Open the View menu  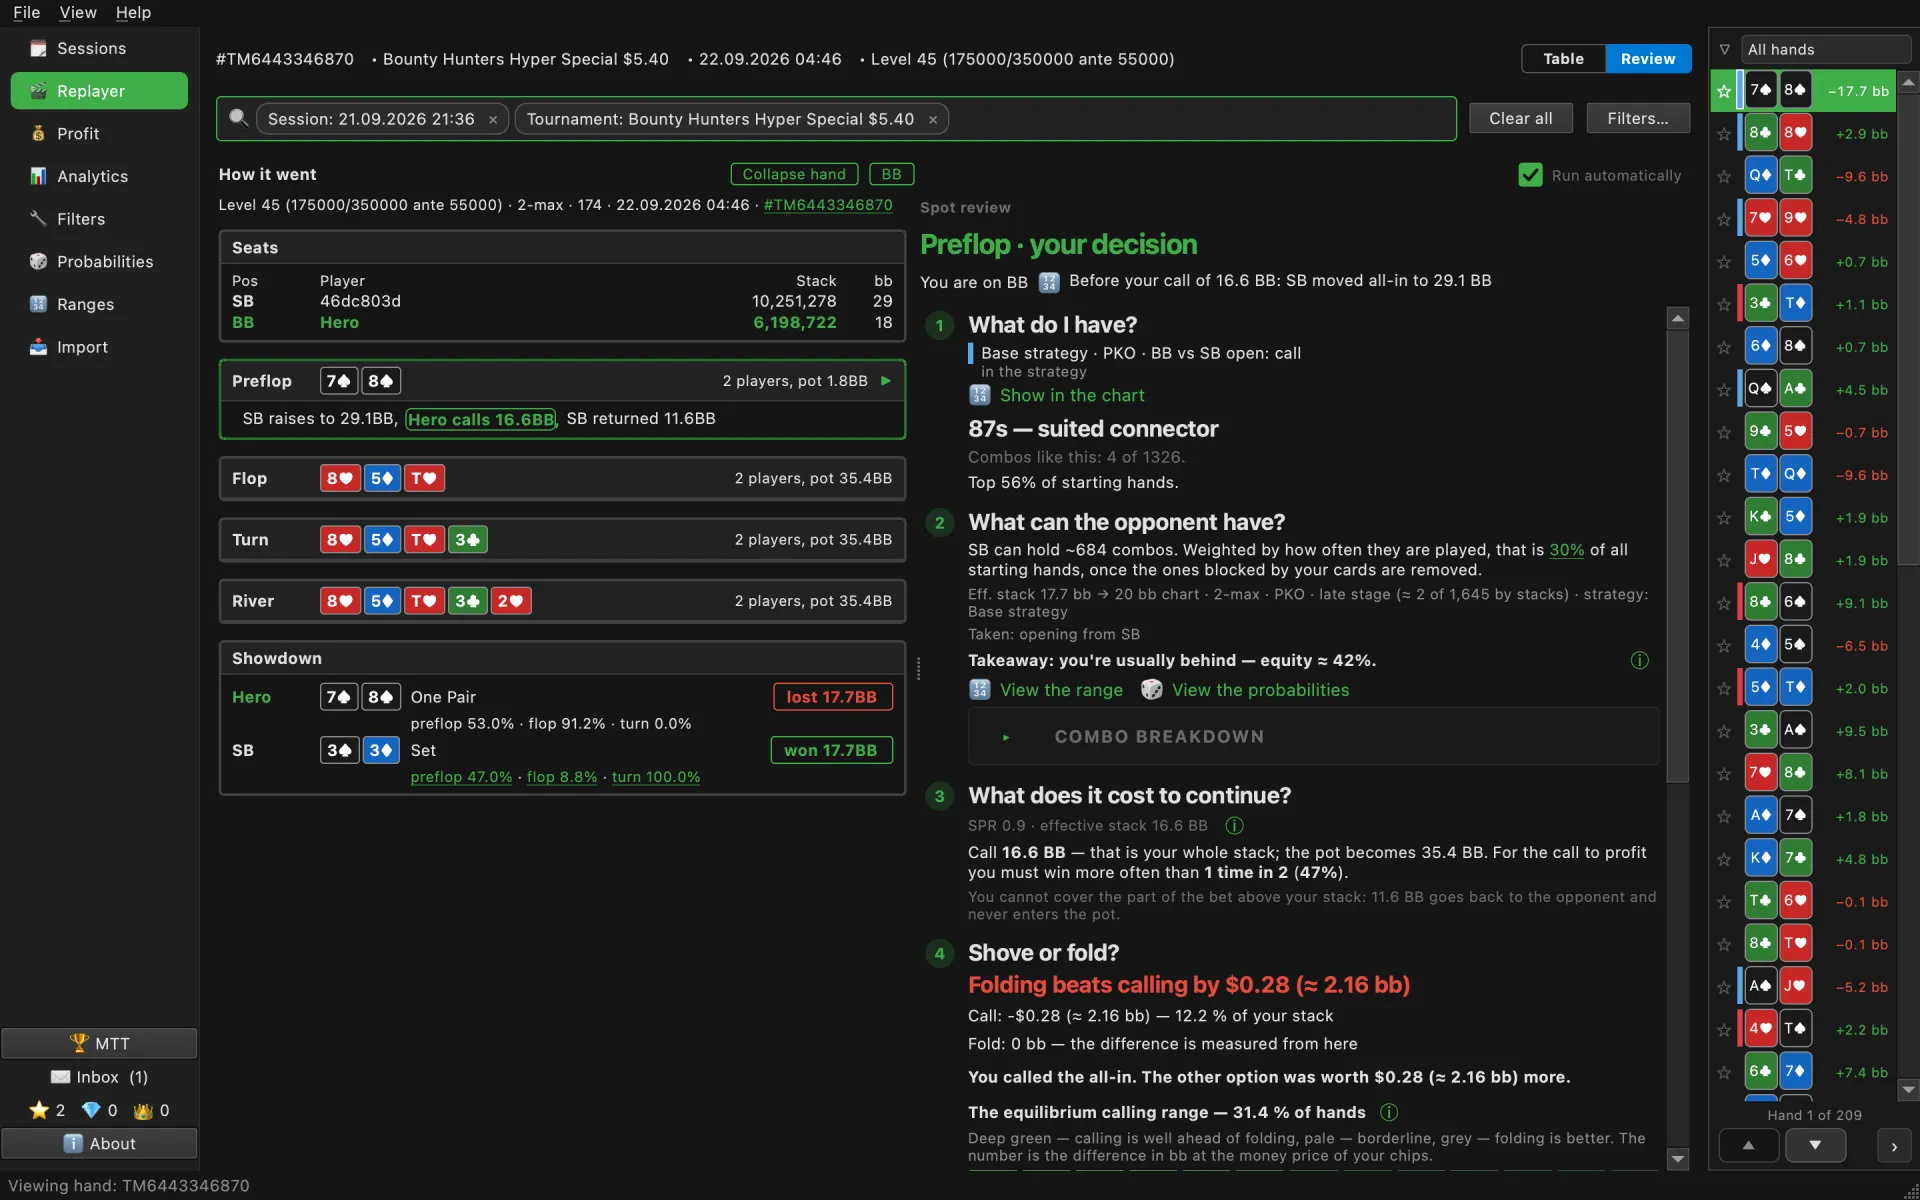[x=78, y=12]
